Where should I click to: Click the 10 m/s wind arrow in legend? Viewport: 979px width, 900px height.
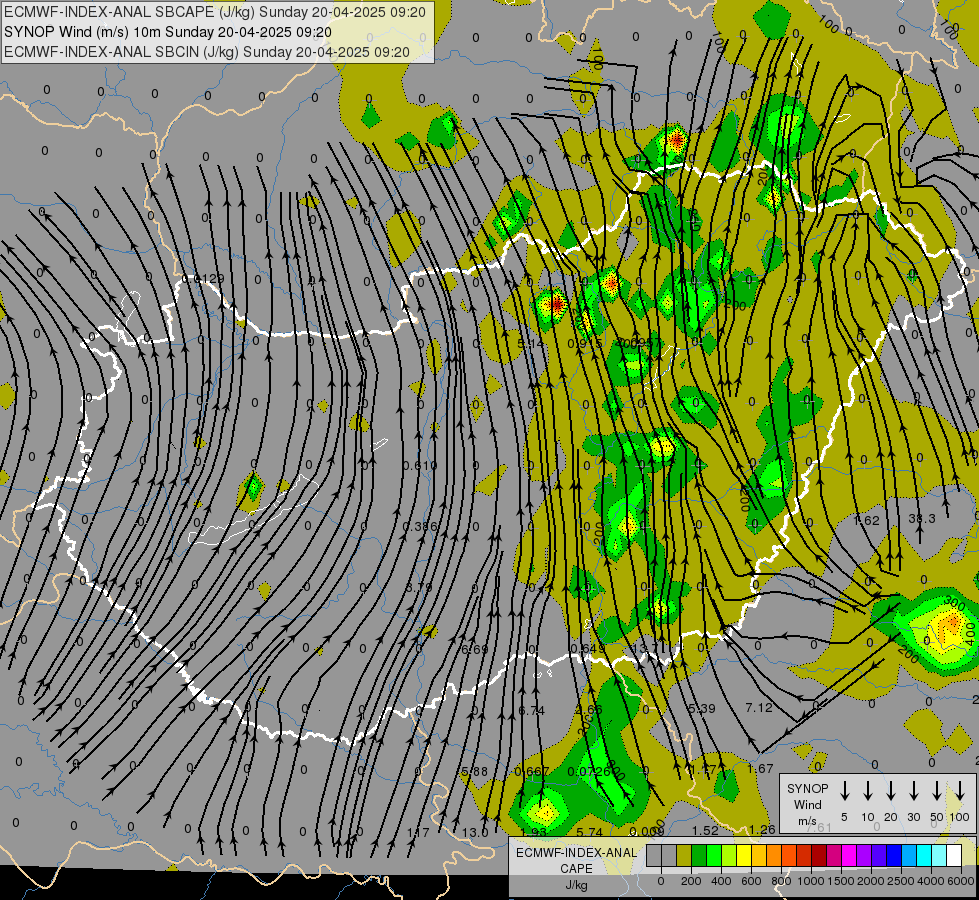868,791
